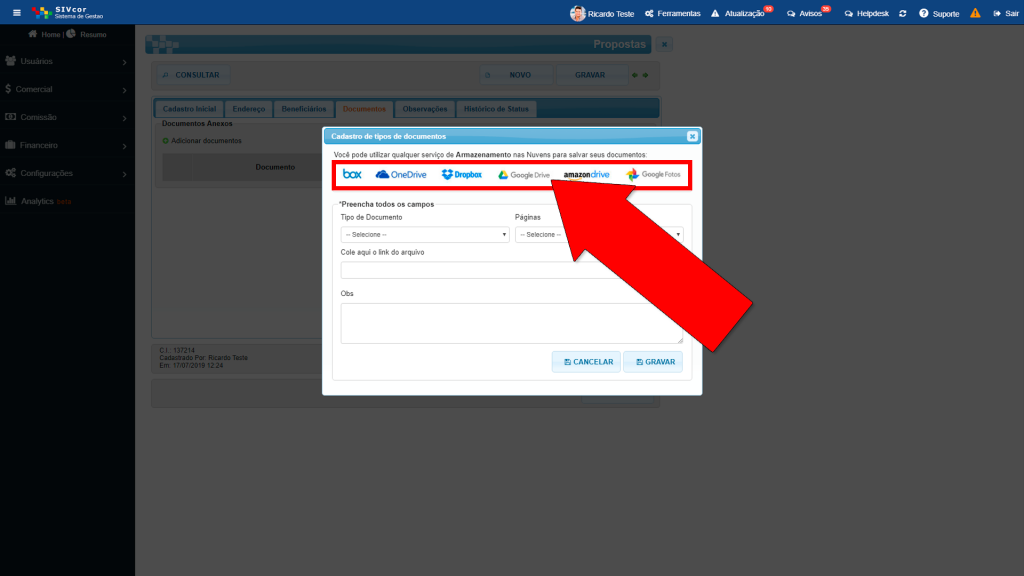Image resolution: width=1024 pixels, height=576 pixels.
Task: Click the Box cloud storage logo
Action: pos(352,174)
